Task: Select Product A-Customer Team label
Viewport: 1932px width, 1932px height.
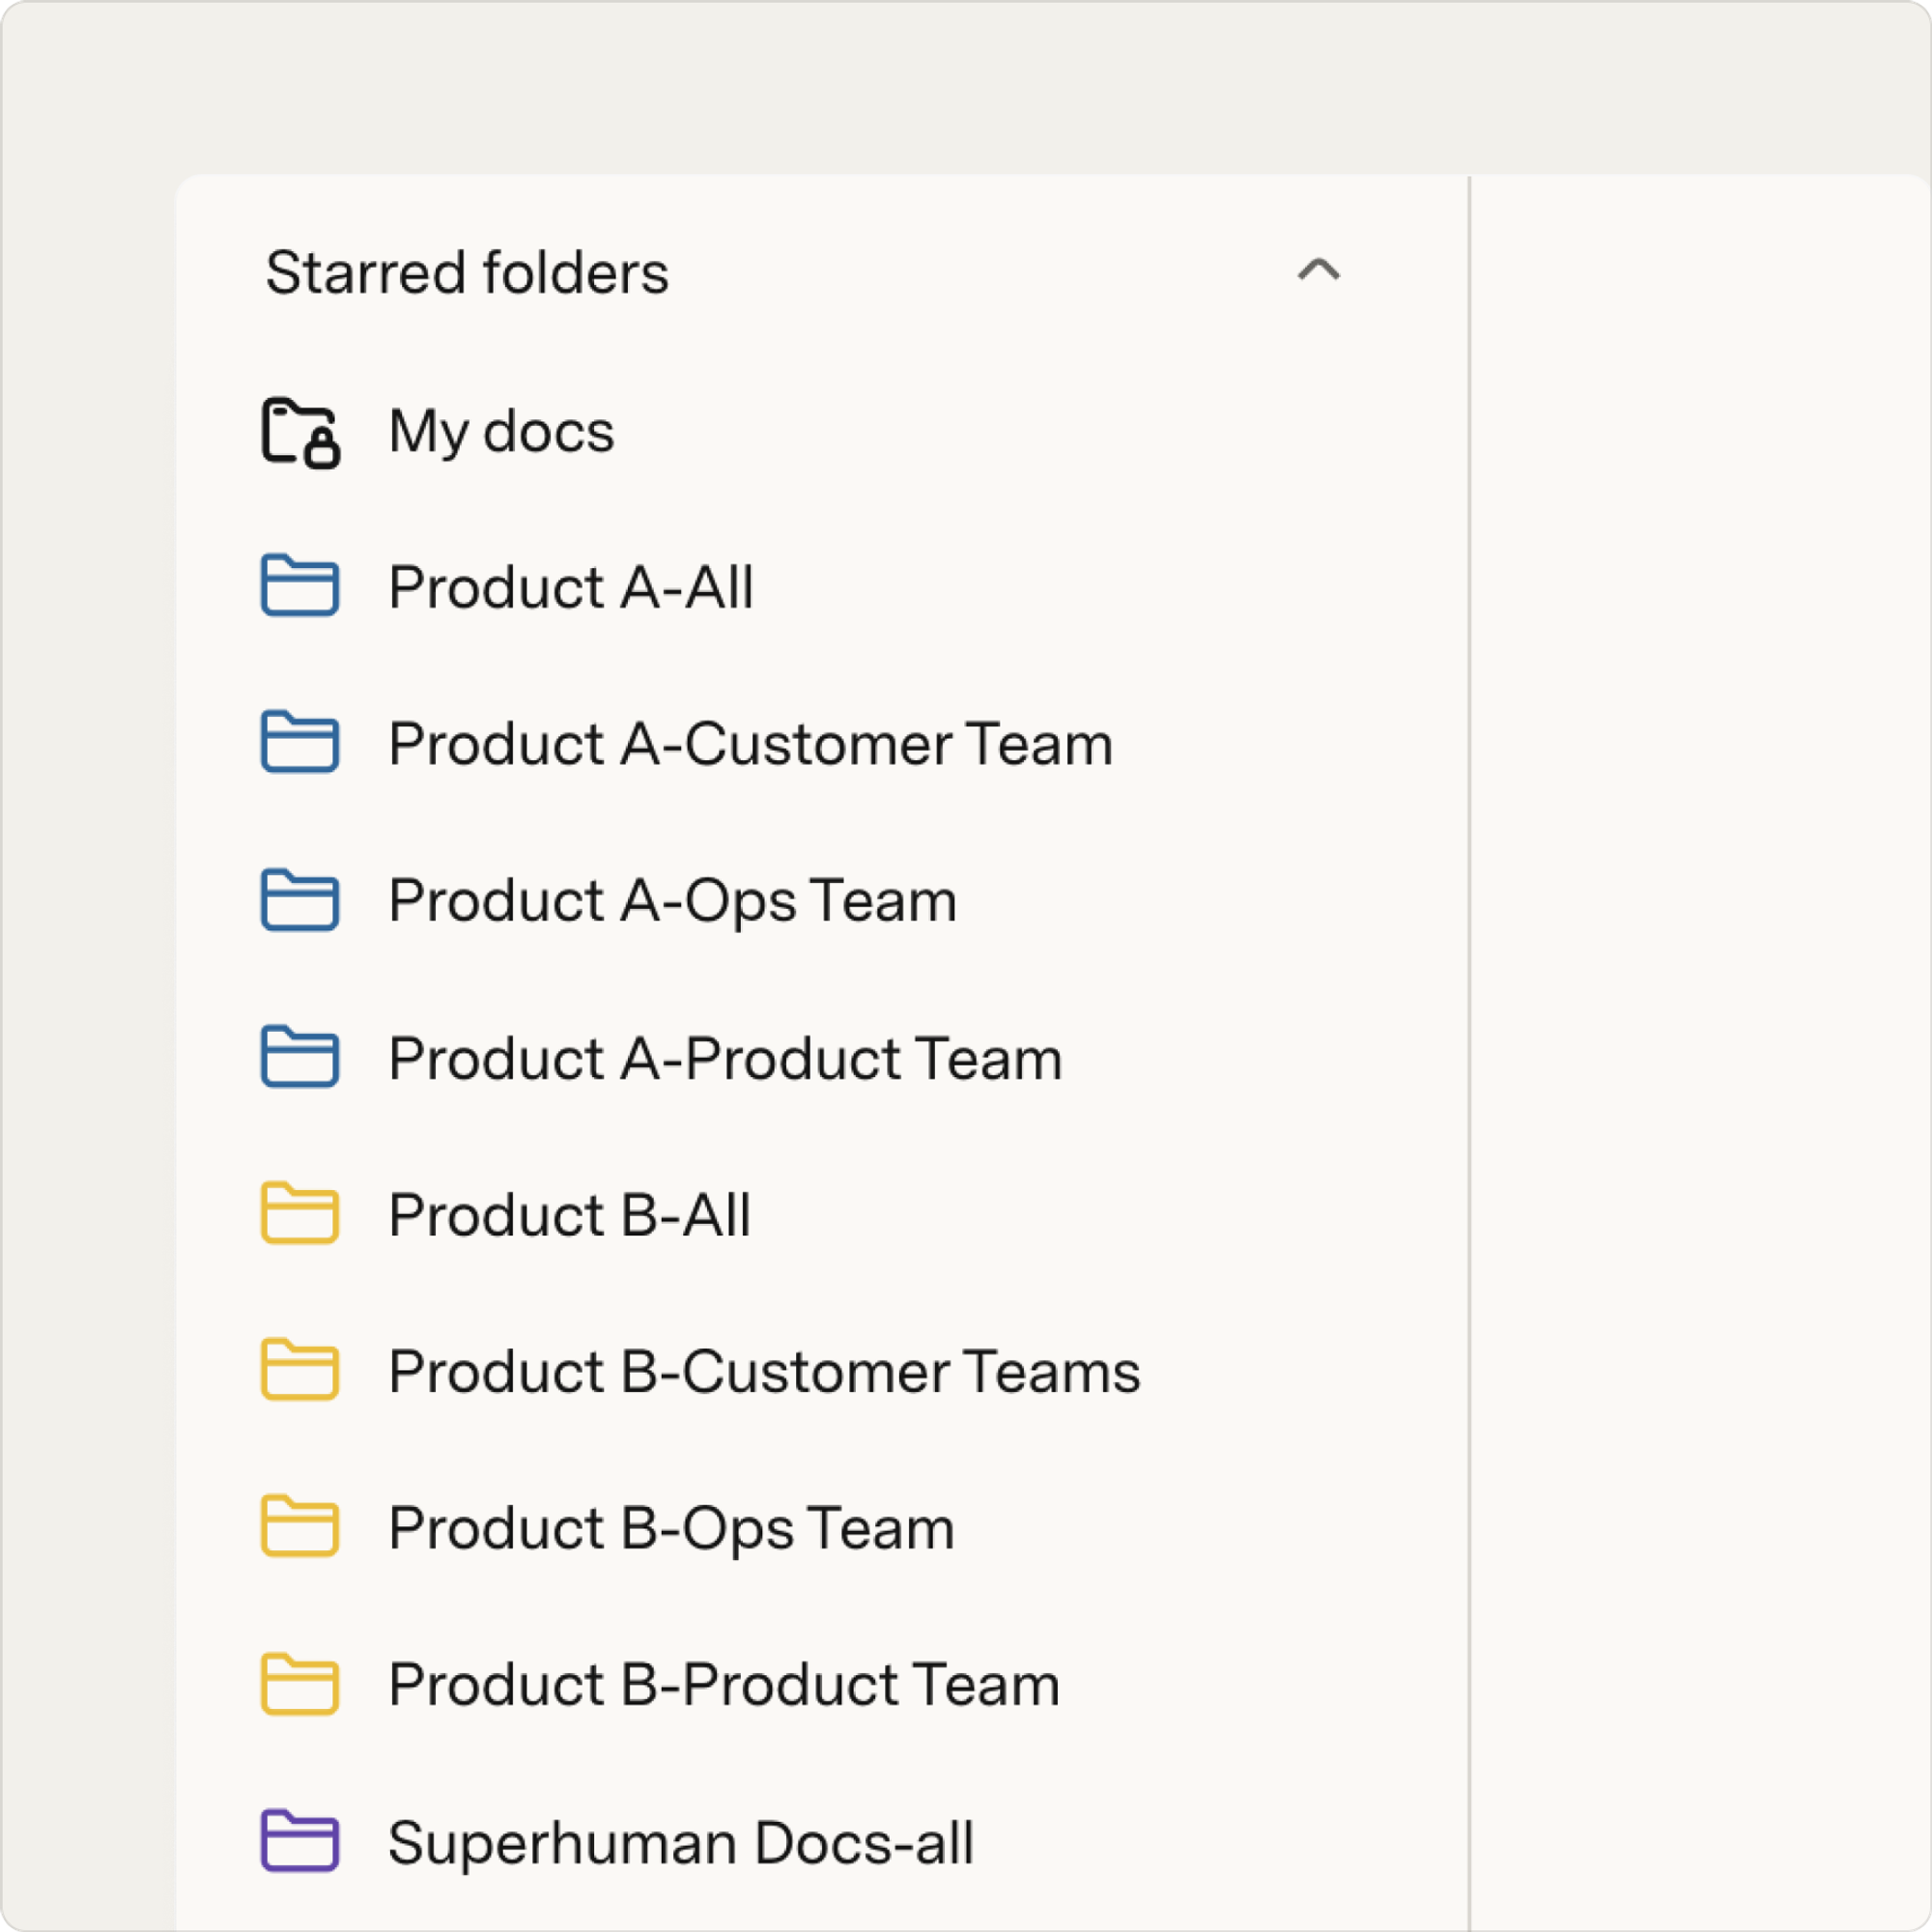Action: [x=750, y=744]
